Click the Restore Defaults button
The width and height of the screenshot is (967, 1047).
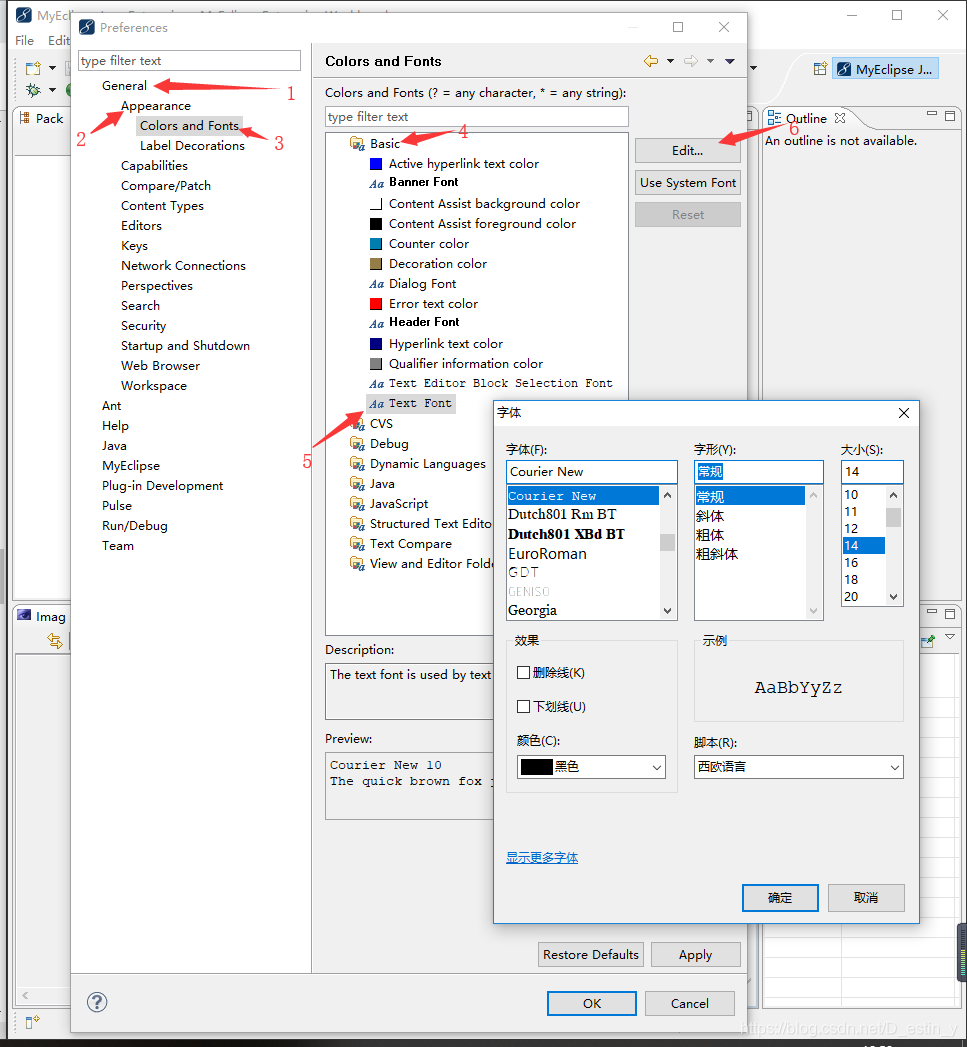coord(591,955)
